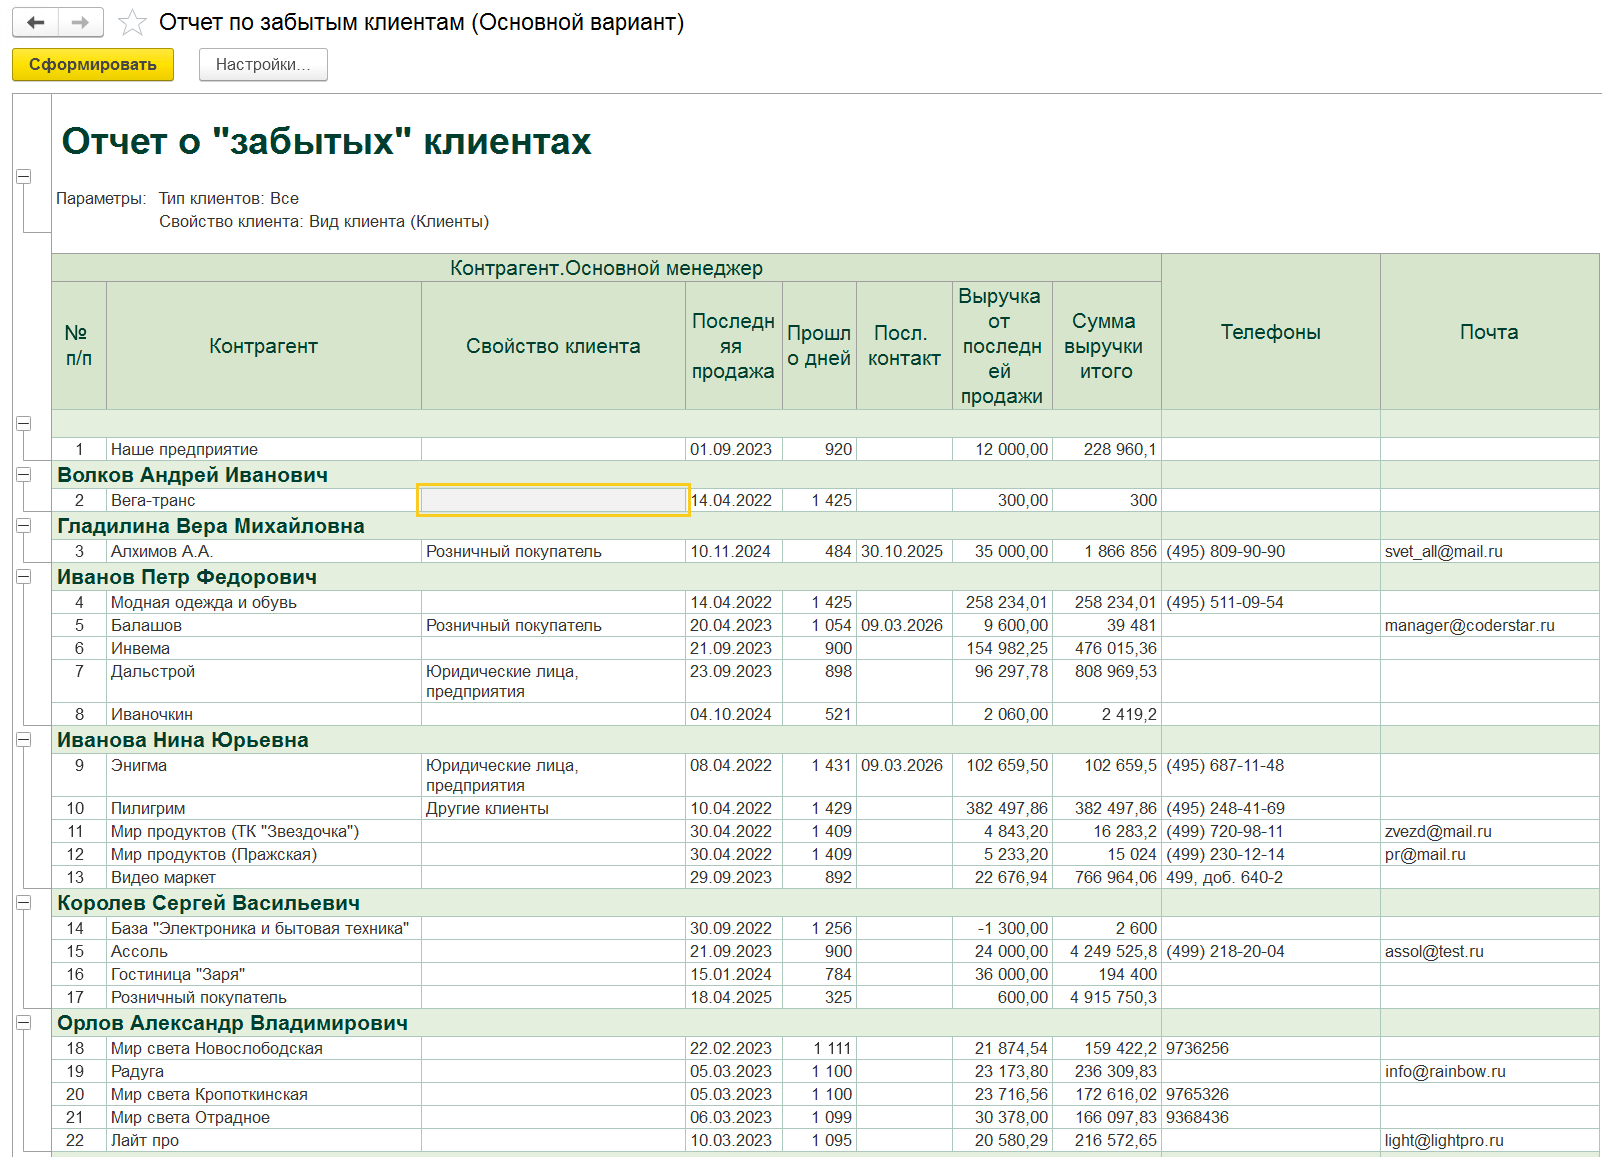The image size is (1602, 1157).
Task: Collapse the Наше предприятие group
Action: click(23, 424)
